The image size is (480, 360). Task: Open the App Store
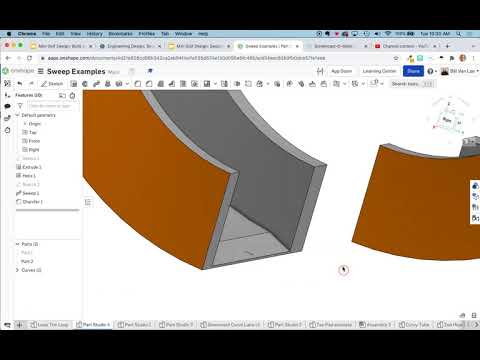(342, 71)
